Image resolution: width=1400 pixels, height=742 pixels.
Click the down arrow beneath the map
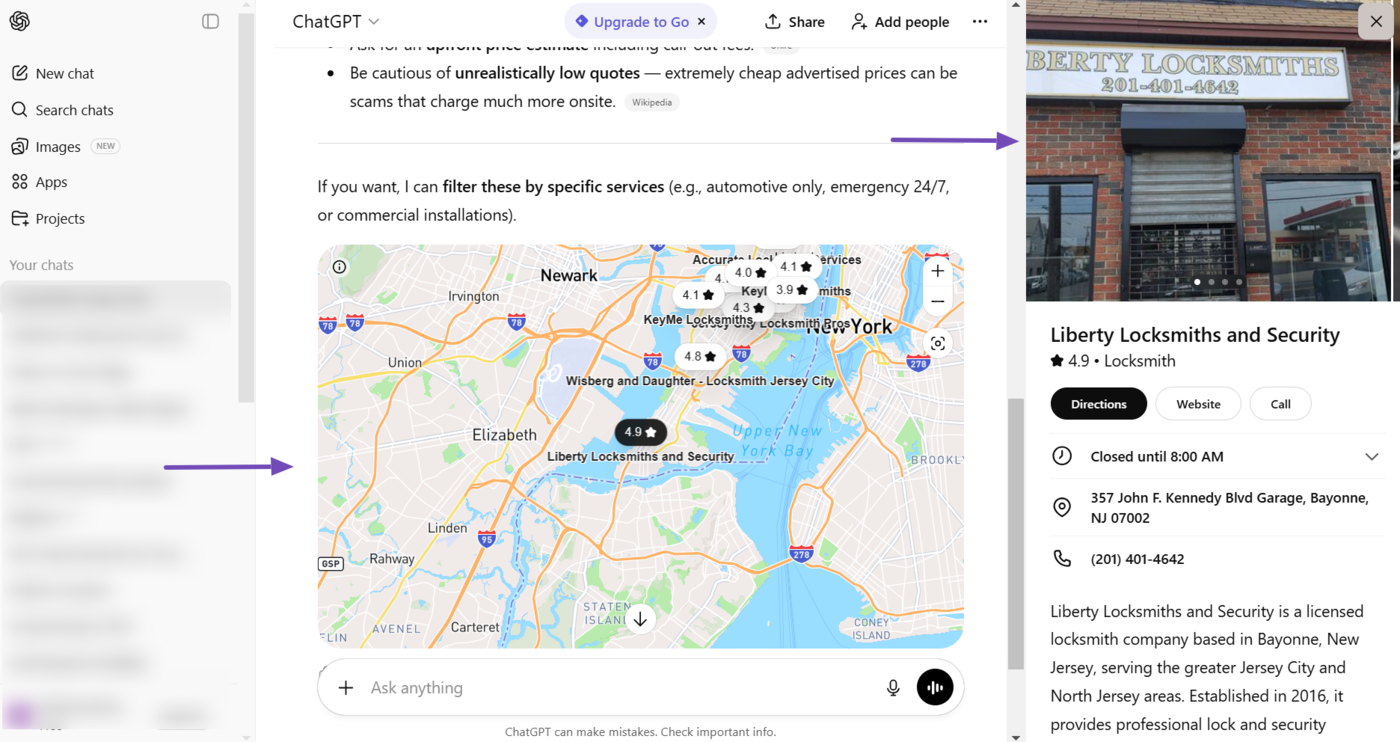(x=640, y=618)
